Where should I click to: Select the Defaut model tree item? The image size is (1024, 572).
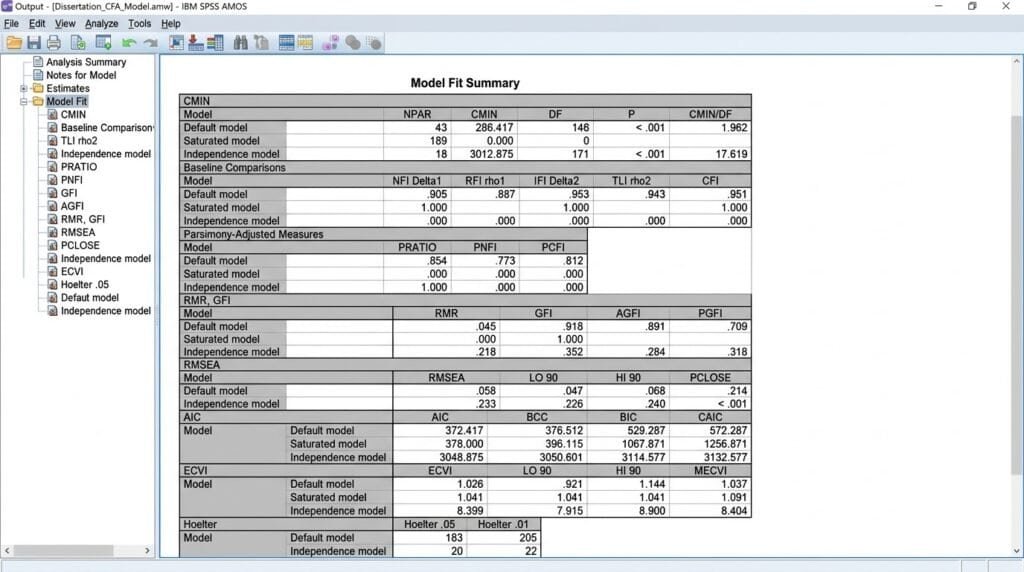90,297
